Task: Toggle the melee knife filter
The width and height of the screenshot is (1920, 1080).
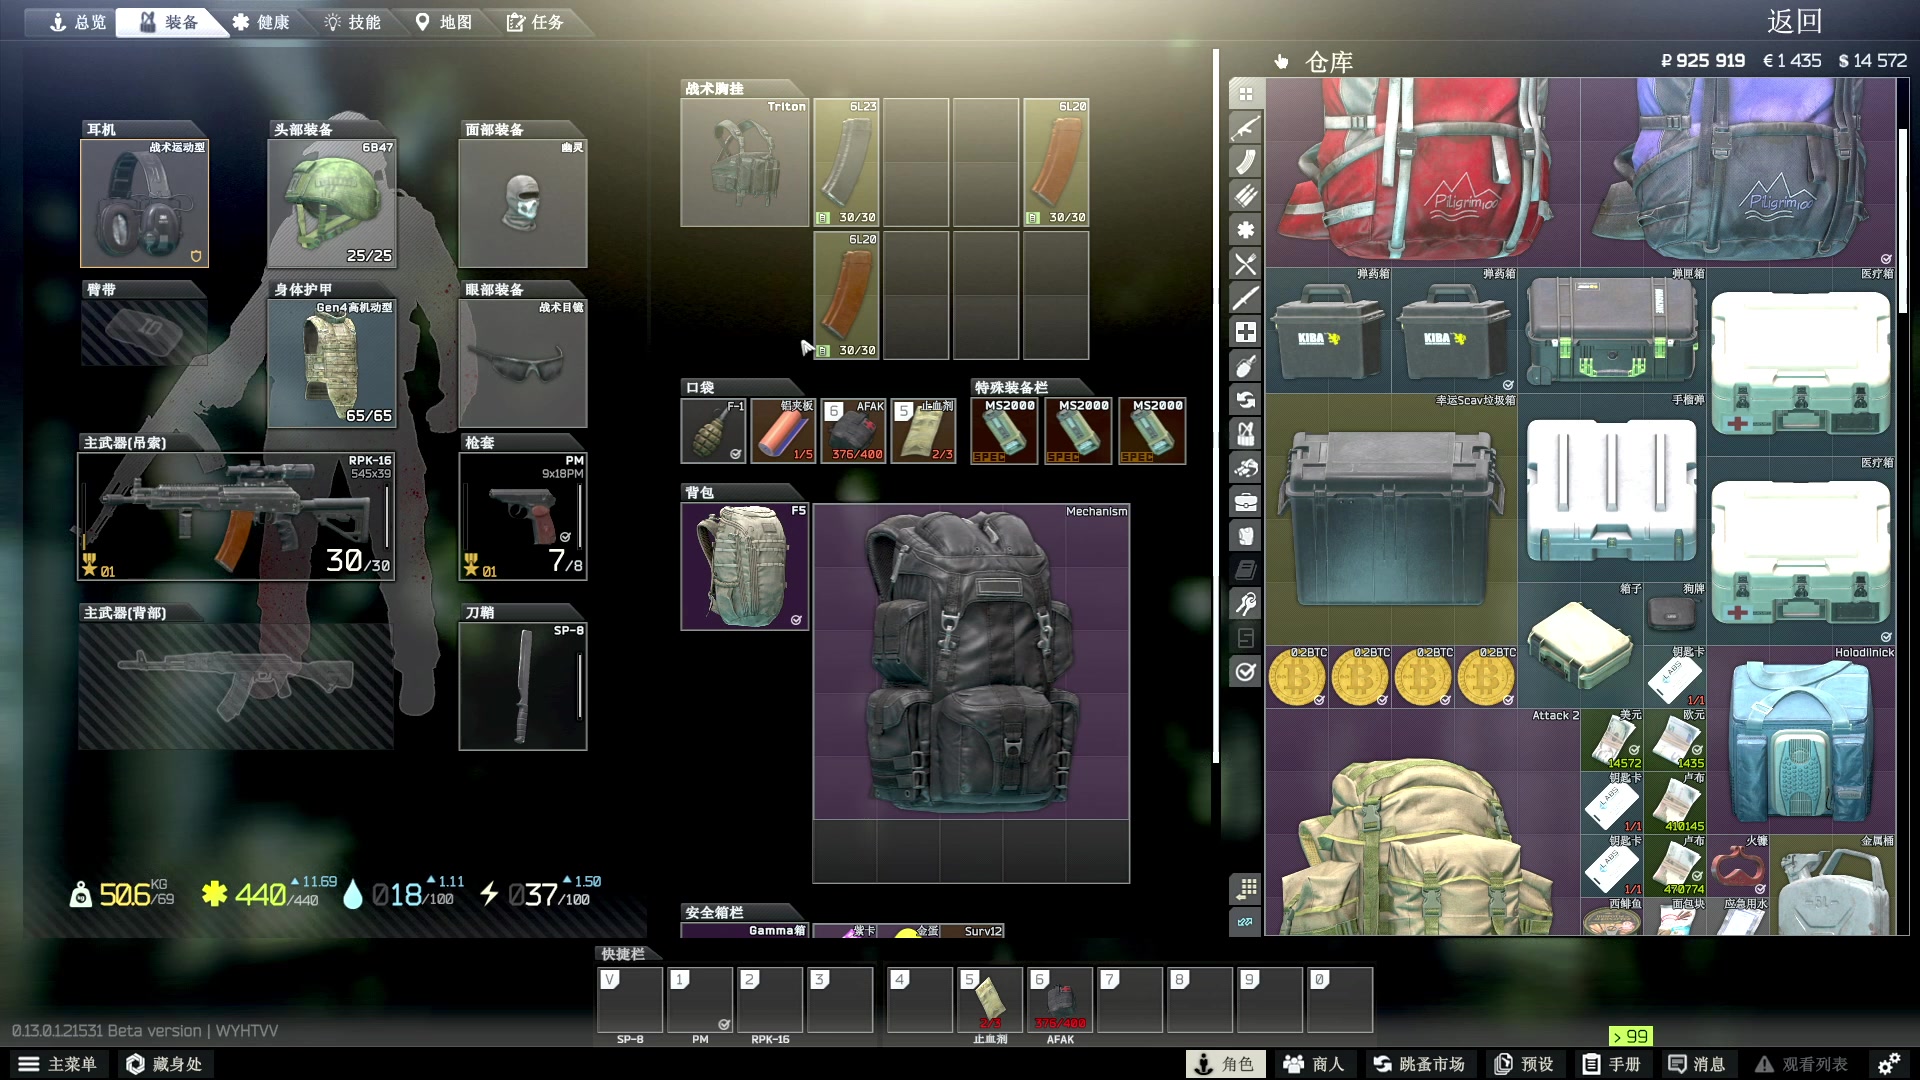Action: tap(1245, 298)
